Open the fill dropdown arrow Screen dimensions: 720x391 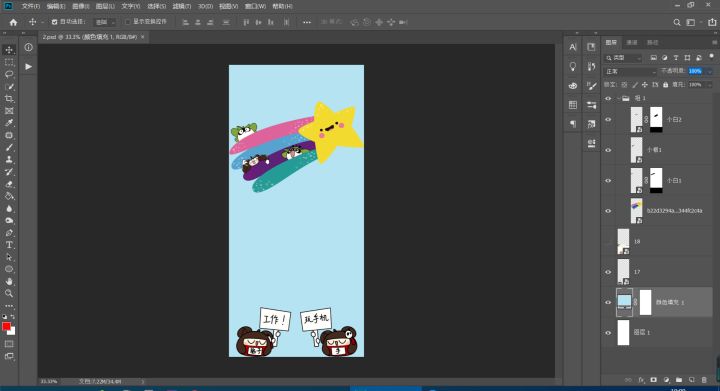tap(710, 85)
